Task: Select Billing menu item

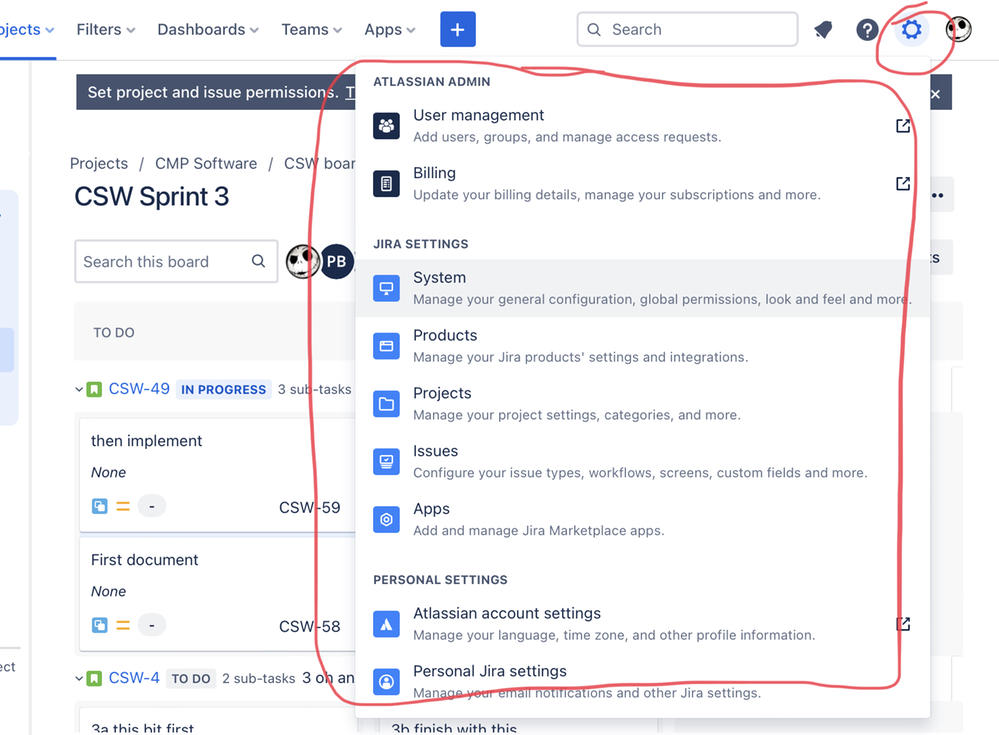Action: [642, 184]
